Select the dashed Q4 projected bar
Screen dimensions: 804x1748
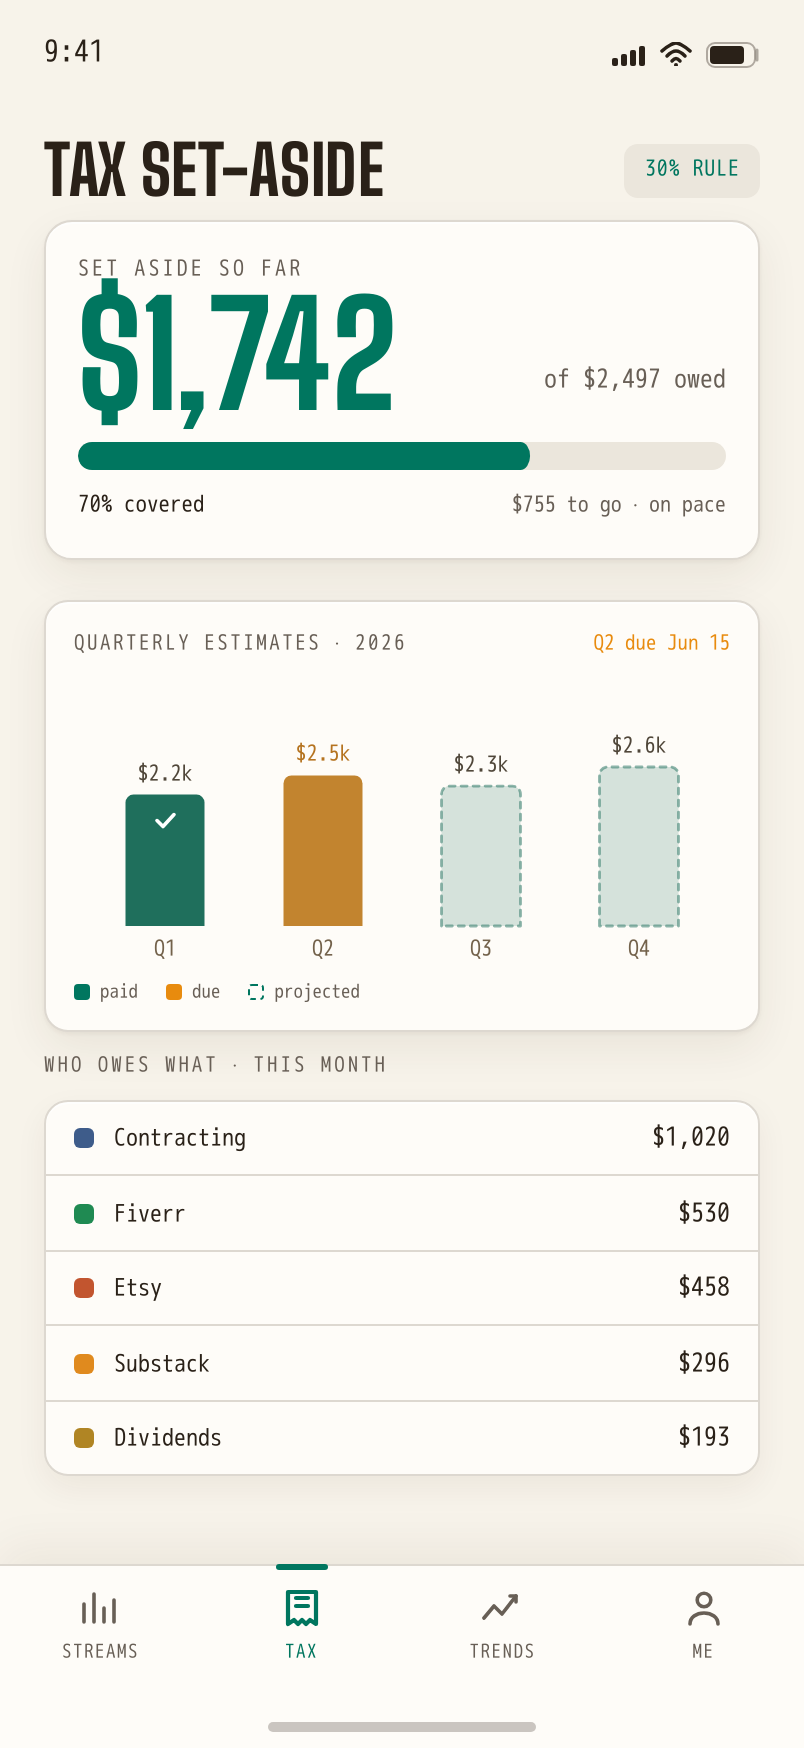(639, 846)
